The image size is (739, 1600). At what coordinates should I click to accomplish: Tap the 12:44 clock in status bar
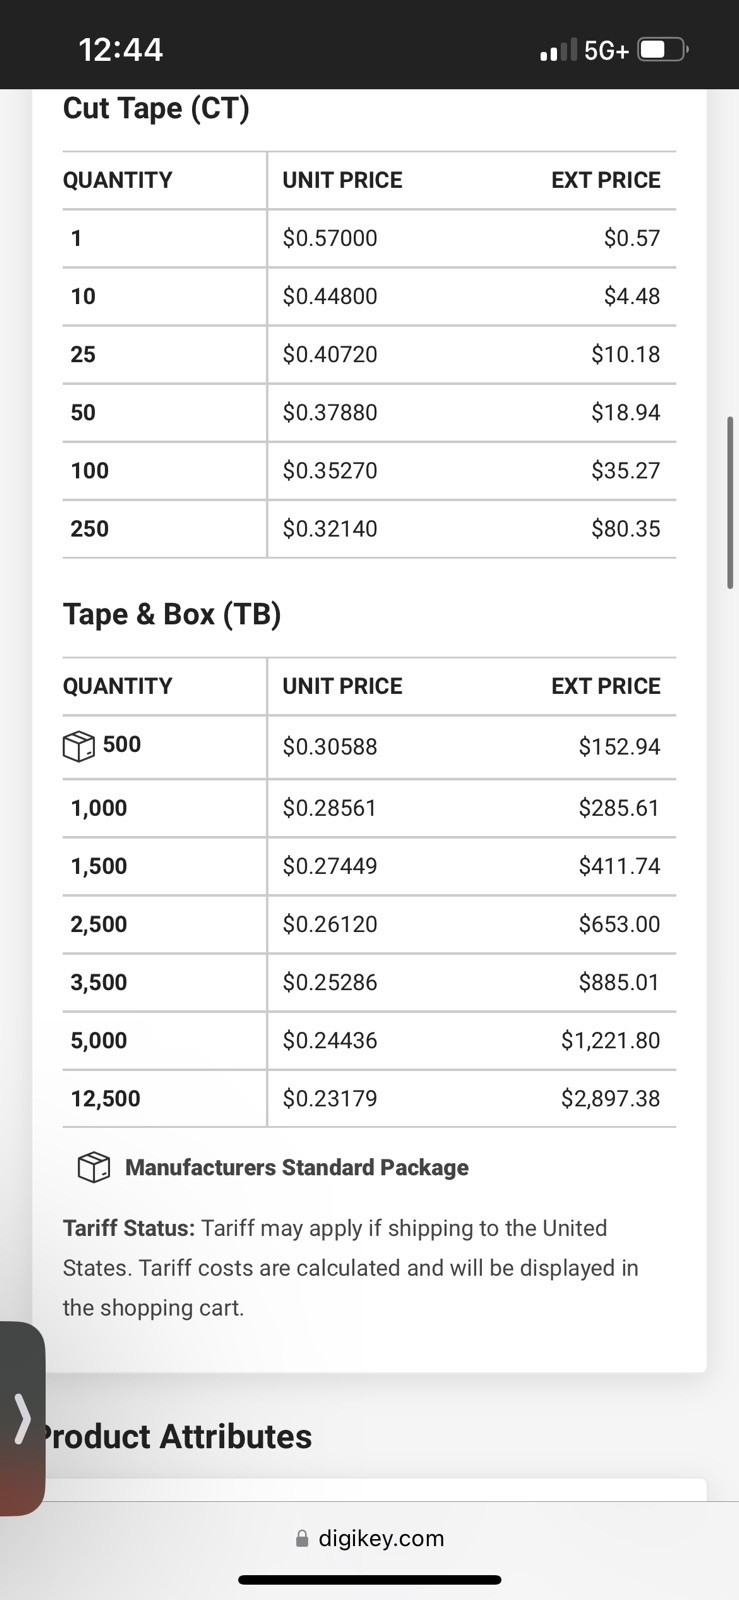click(x=120, y=49)
